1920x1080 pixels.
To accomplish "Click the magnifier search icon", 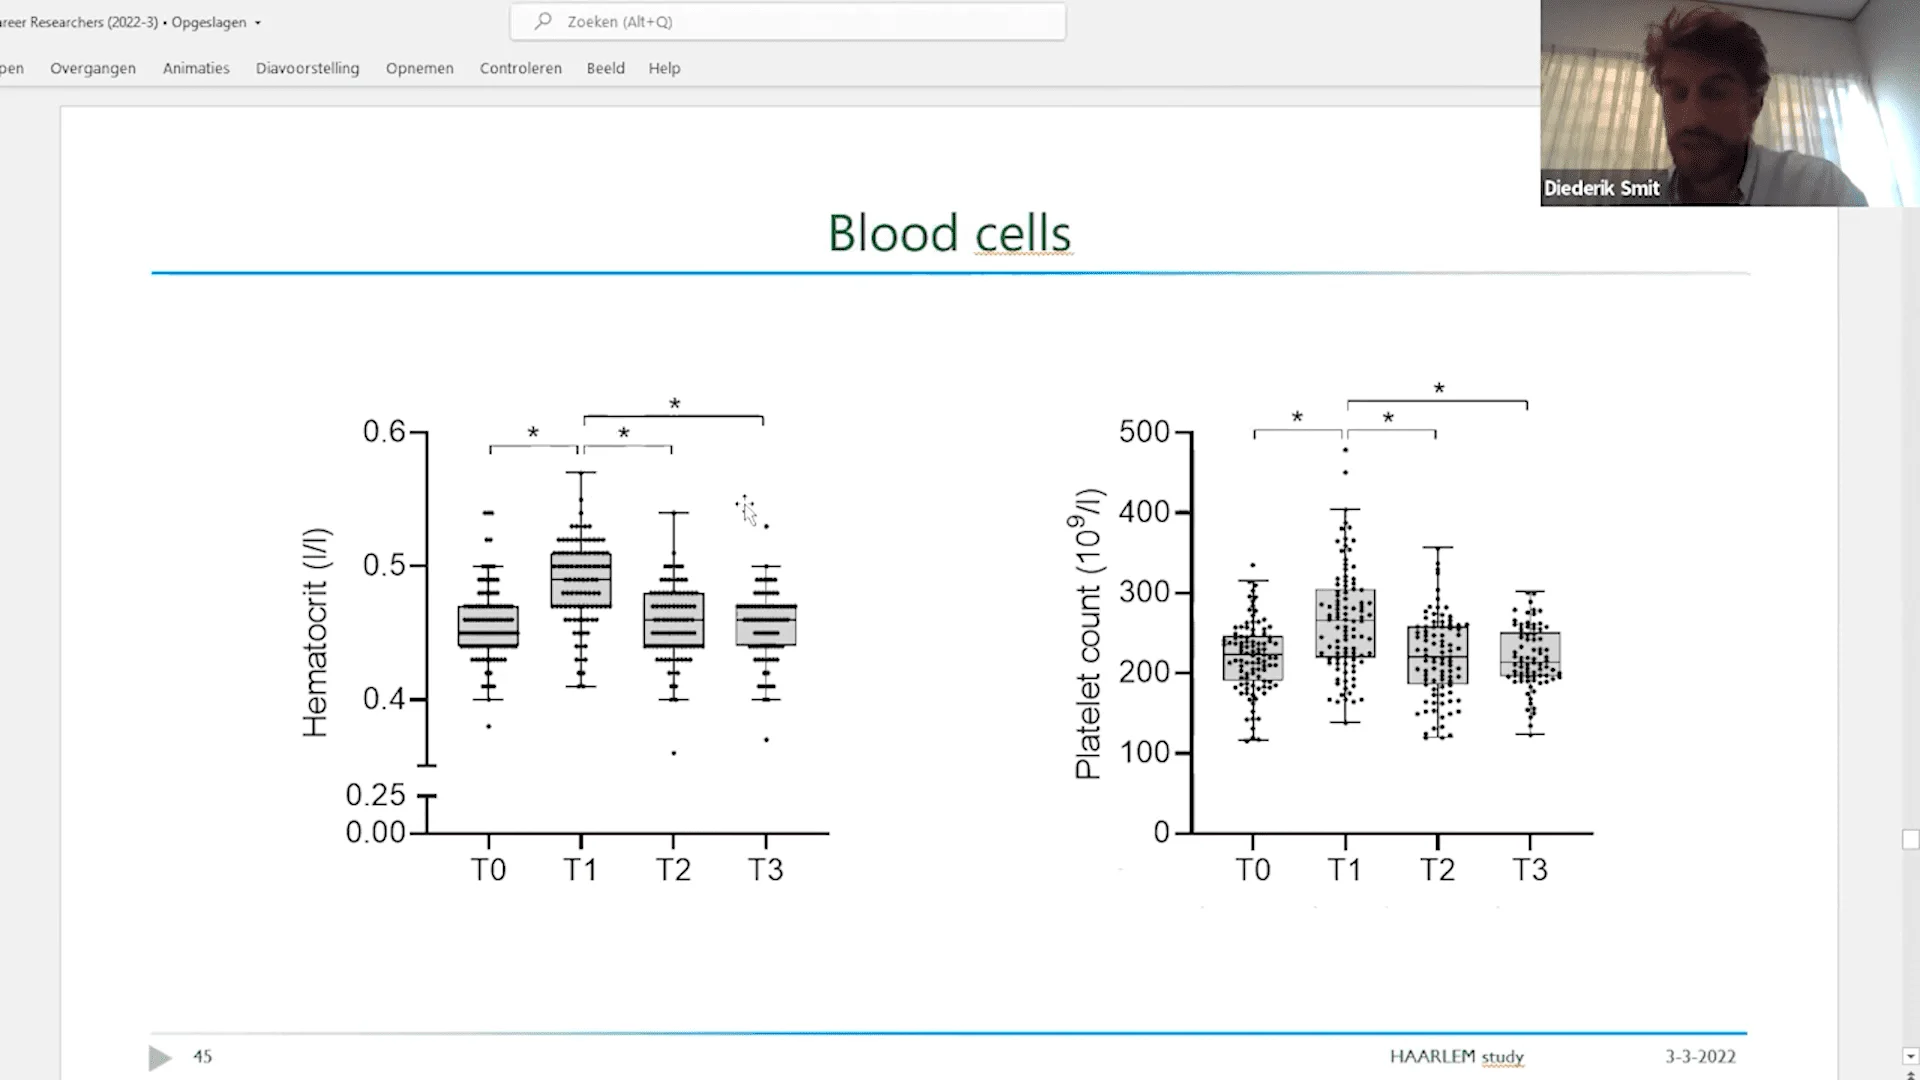I will pos(543,21).
